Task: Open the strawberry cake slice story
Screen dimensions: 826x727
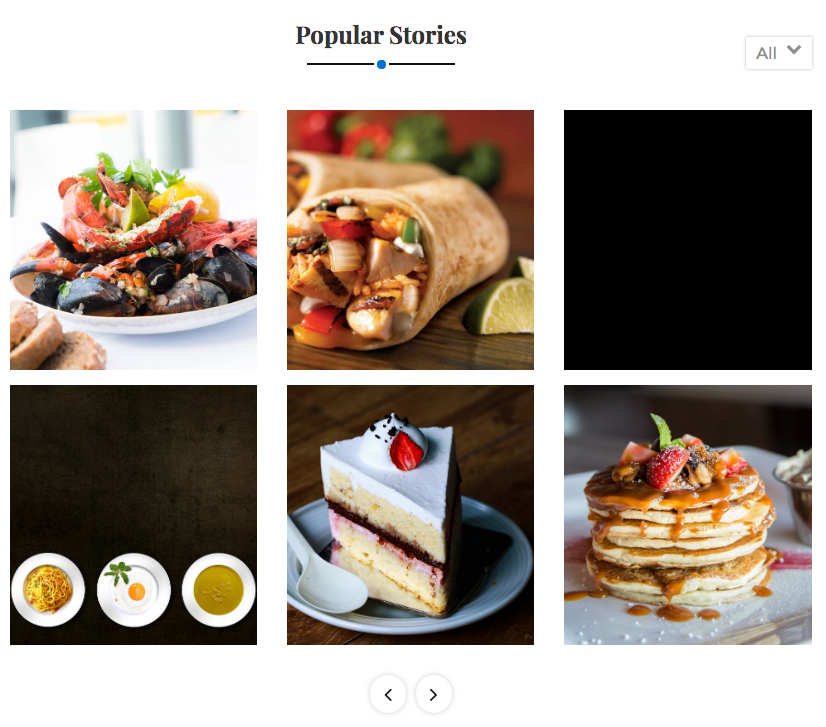Action: point(410,515)
